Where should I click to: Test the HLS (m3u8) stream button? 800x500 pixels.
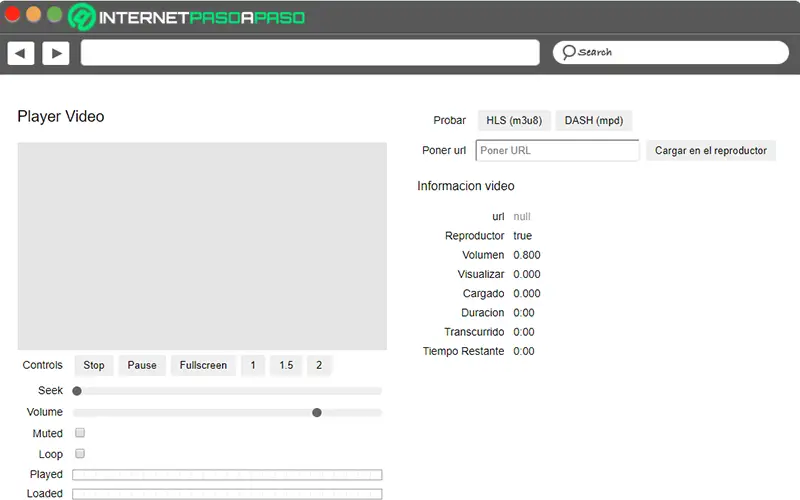[x=514, y=120]
